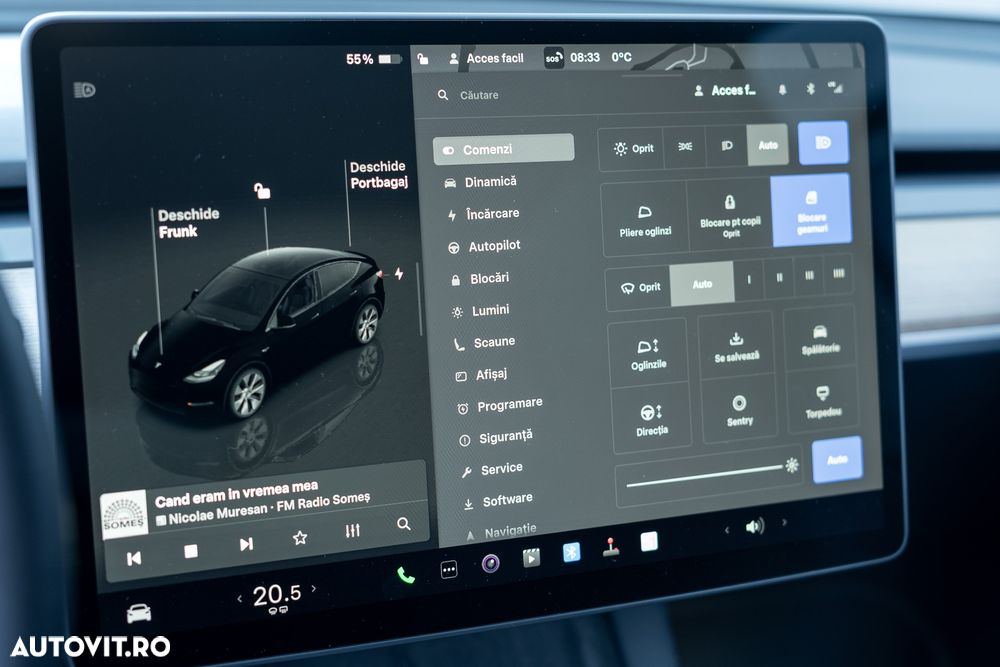Skip to previous track
This screenshot has width=1000, height=667.
click(x=134, y=559)
